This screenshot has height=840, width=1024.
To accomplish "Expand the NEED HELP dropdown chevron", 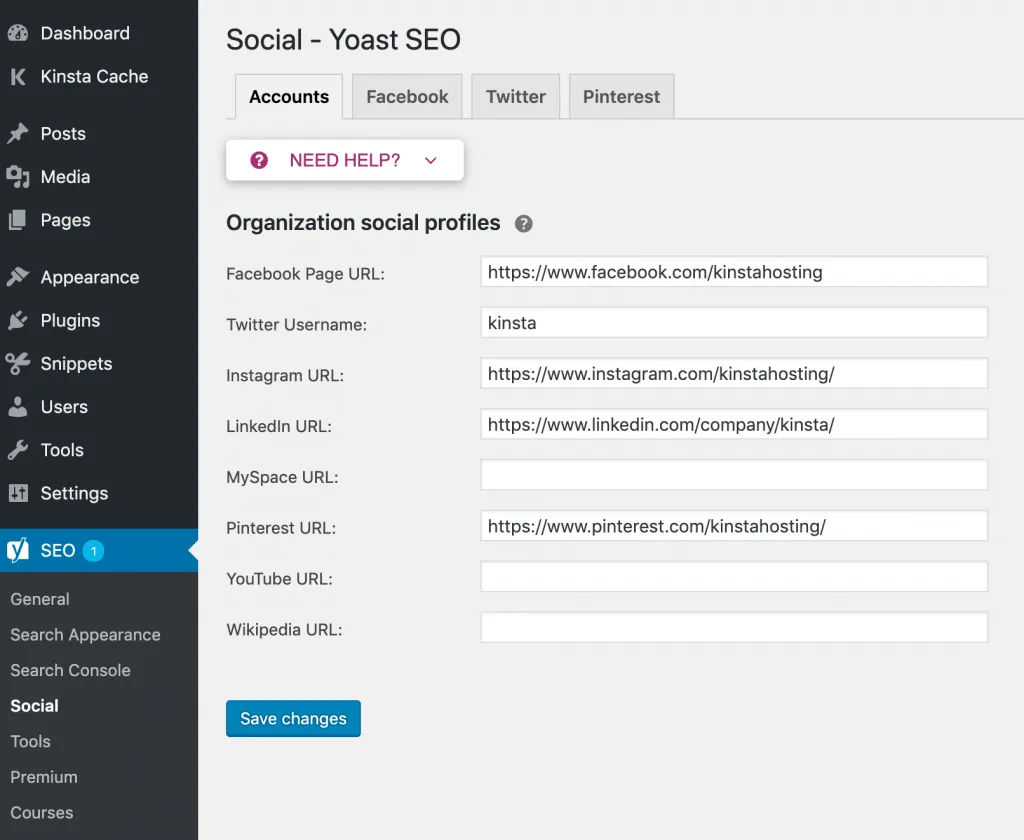I will point(430,159).
